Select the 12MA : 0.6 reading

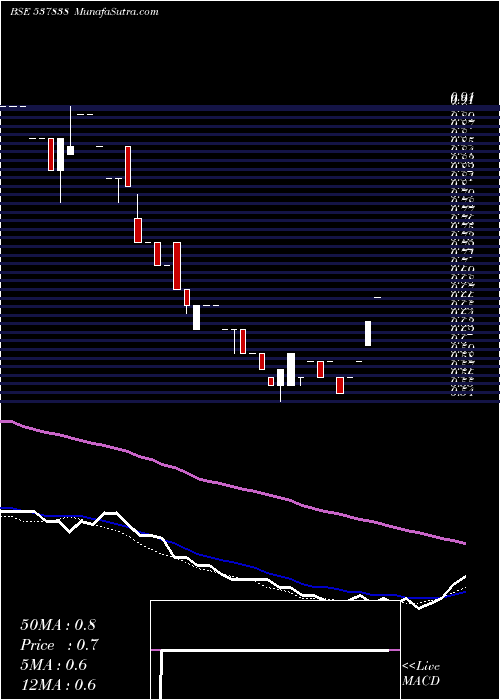point(58,685)
